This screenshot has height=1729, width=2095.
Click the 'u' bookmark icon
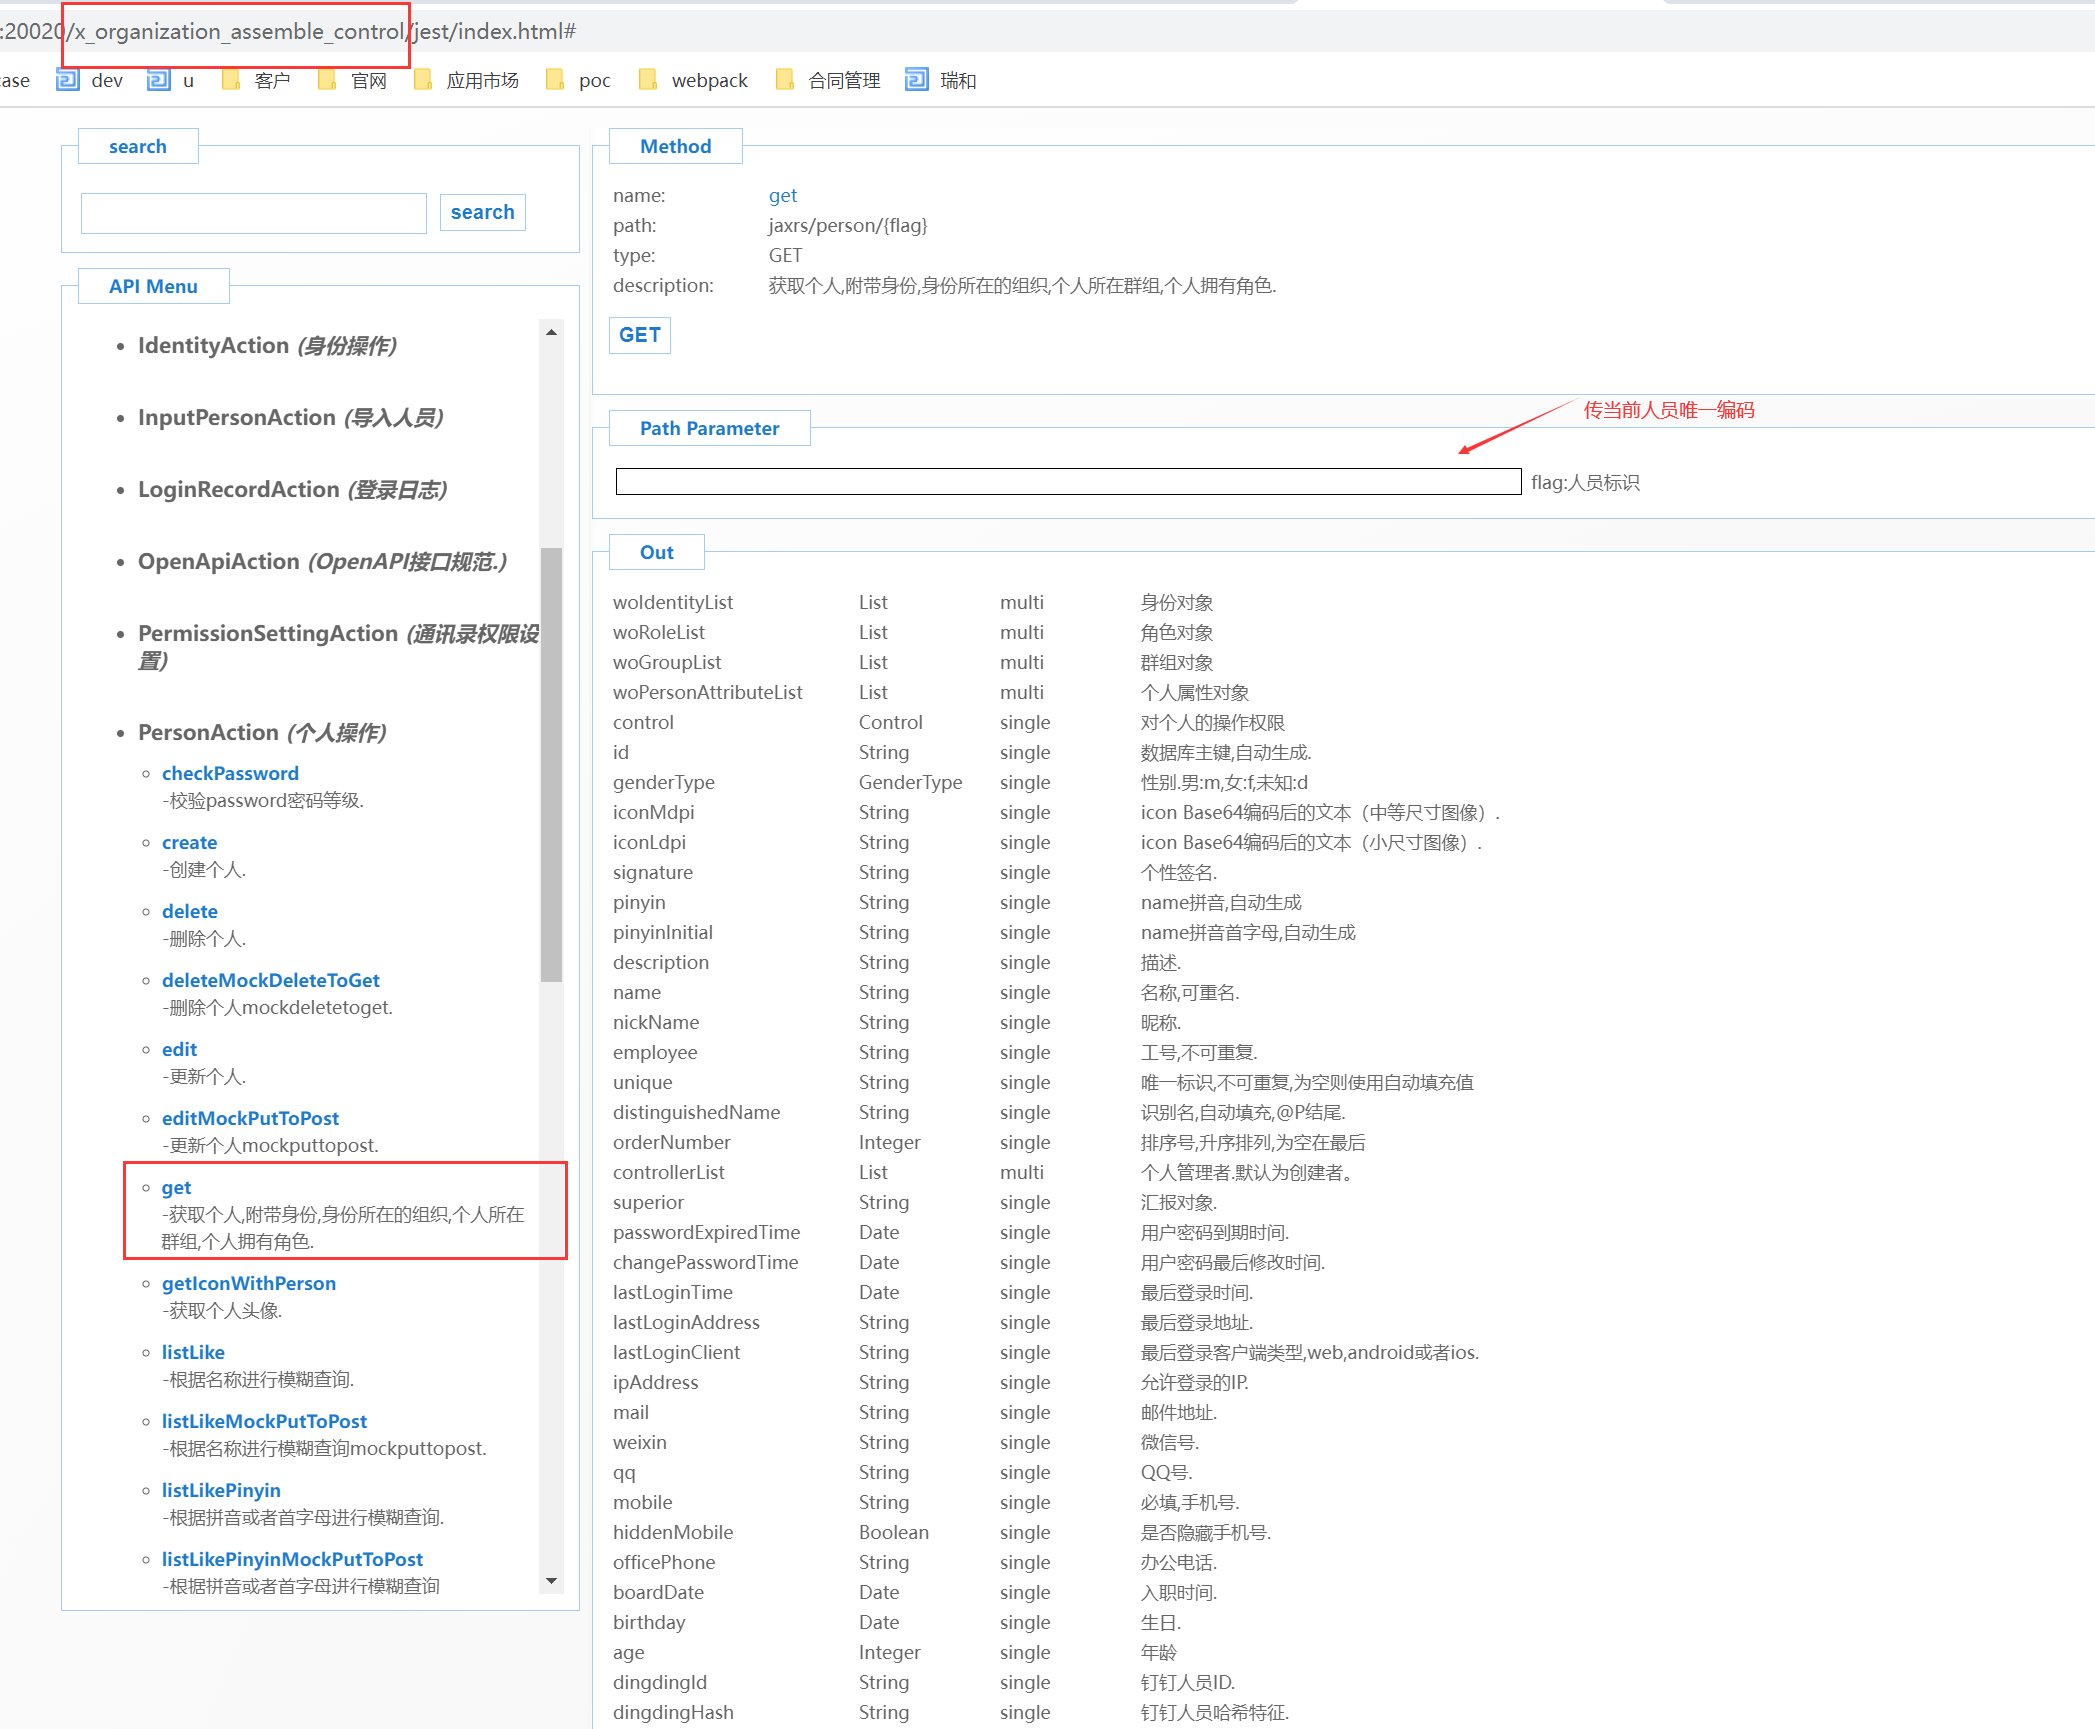click(x=159, y=80)
